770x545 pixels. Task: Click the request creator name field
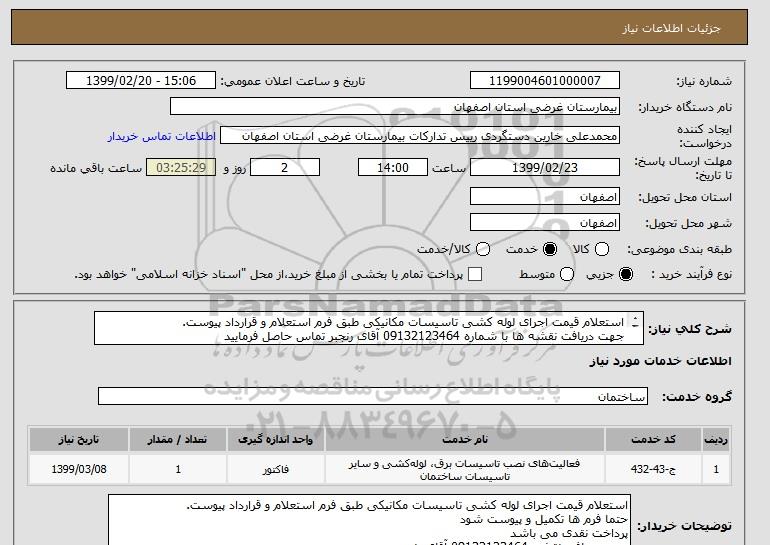coord(420,136)
